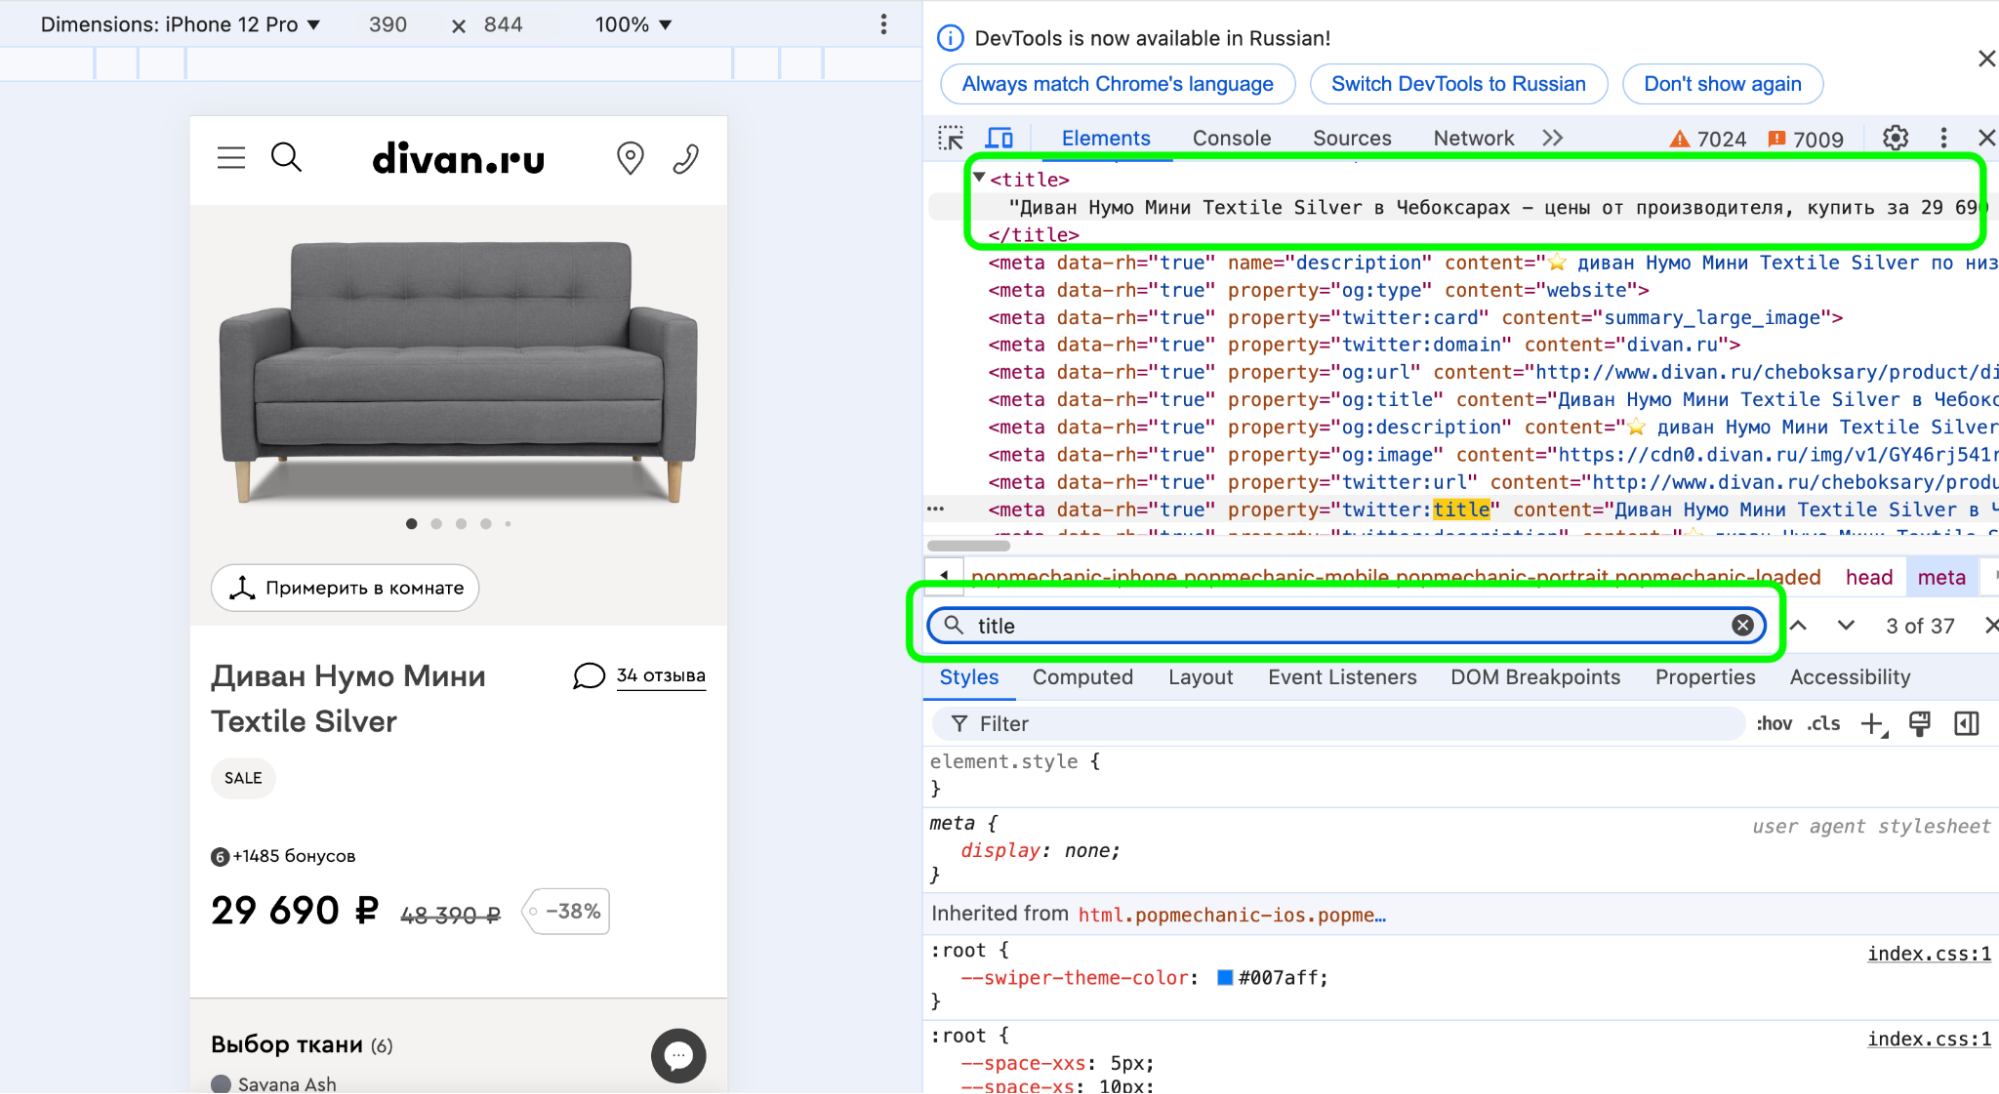
Task: Open the Dimensions device dropdown
Action: click(180, 24)
